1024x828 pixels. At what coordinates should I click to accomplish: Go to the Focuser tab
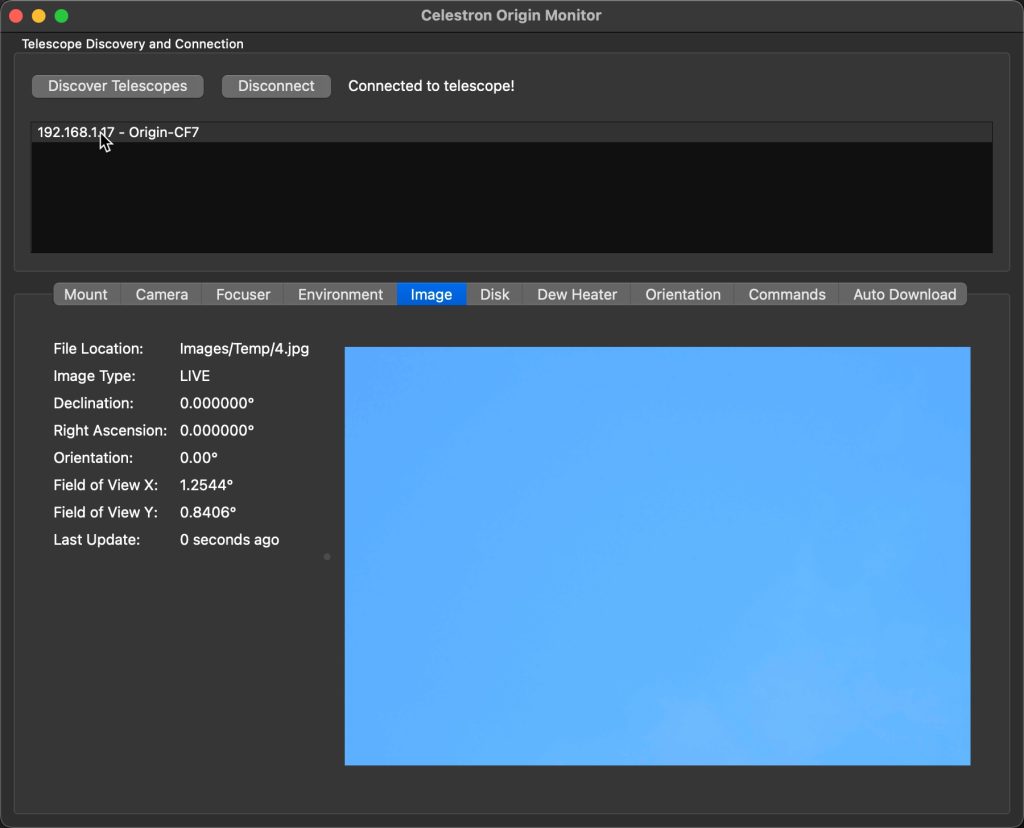point(243,295)
